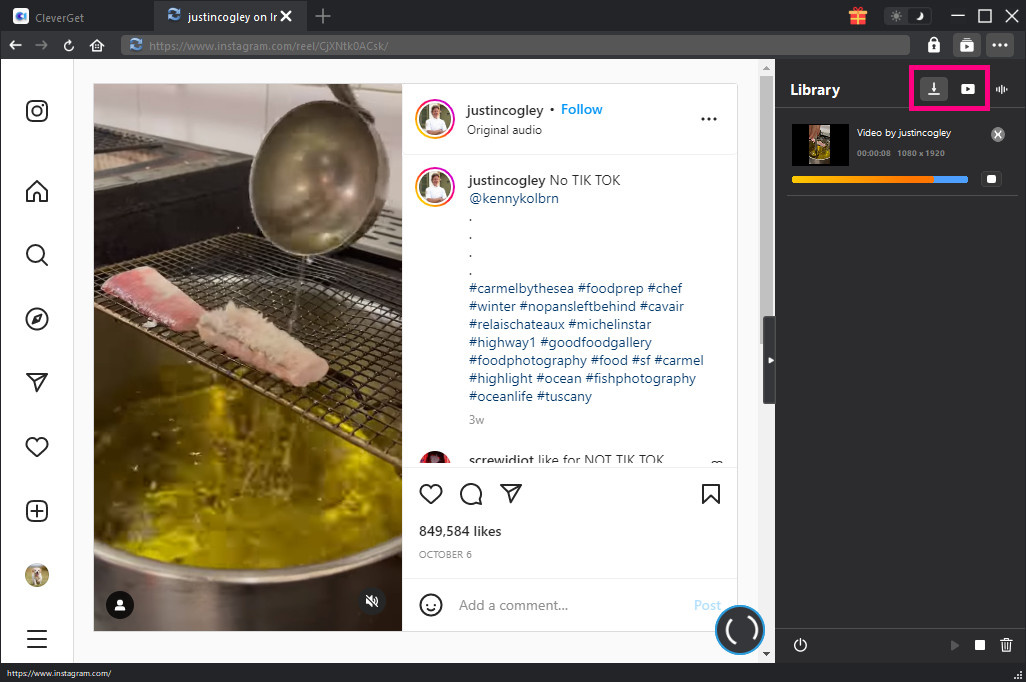Click the gift box promotion icon
The image size is (1026, 682).
pyautogui.click(x=857, y=16)
